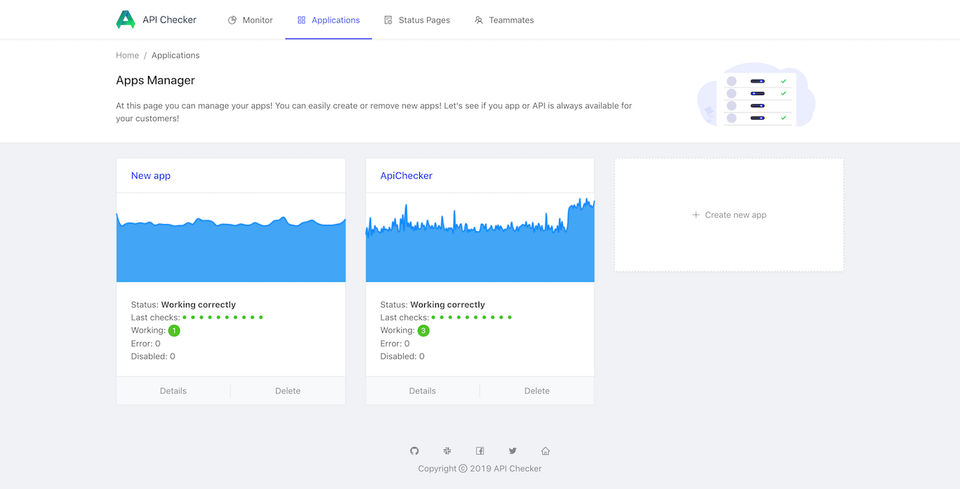This screenshot has width=960, height=489.
Task: Select the Applications tab
Action: (x=329, y=20)
